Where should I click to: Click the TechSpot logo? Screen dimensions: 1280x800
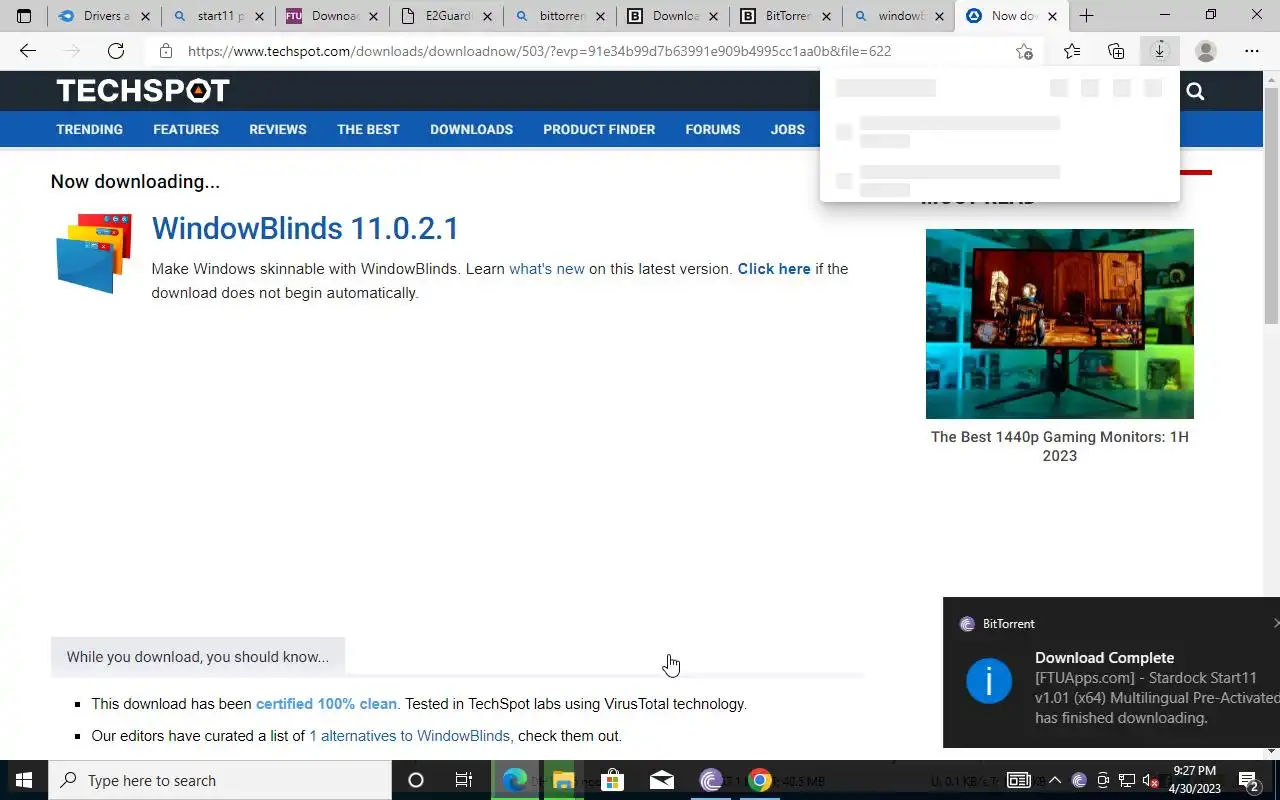[143, 91]
